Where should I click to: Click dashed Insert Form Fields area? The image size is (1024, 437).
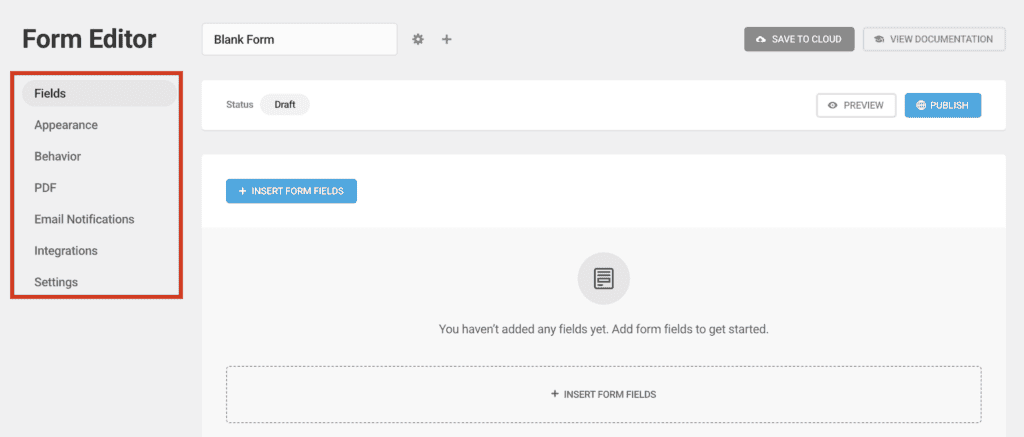tap(603, 395)
